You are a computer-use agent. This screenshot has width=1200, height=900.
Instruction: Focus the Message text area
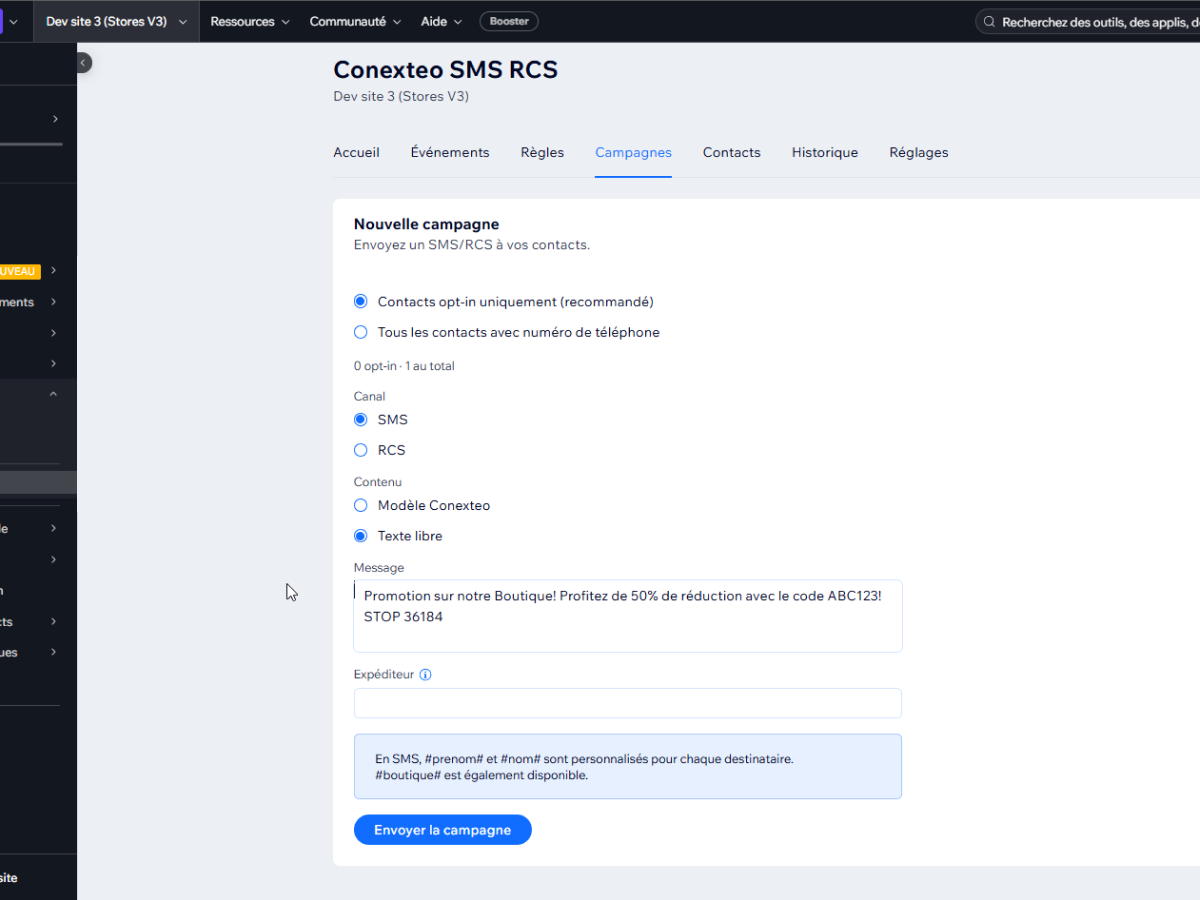point(628,616)
